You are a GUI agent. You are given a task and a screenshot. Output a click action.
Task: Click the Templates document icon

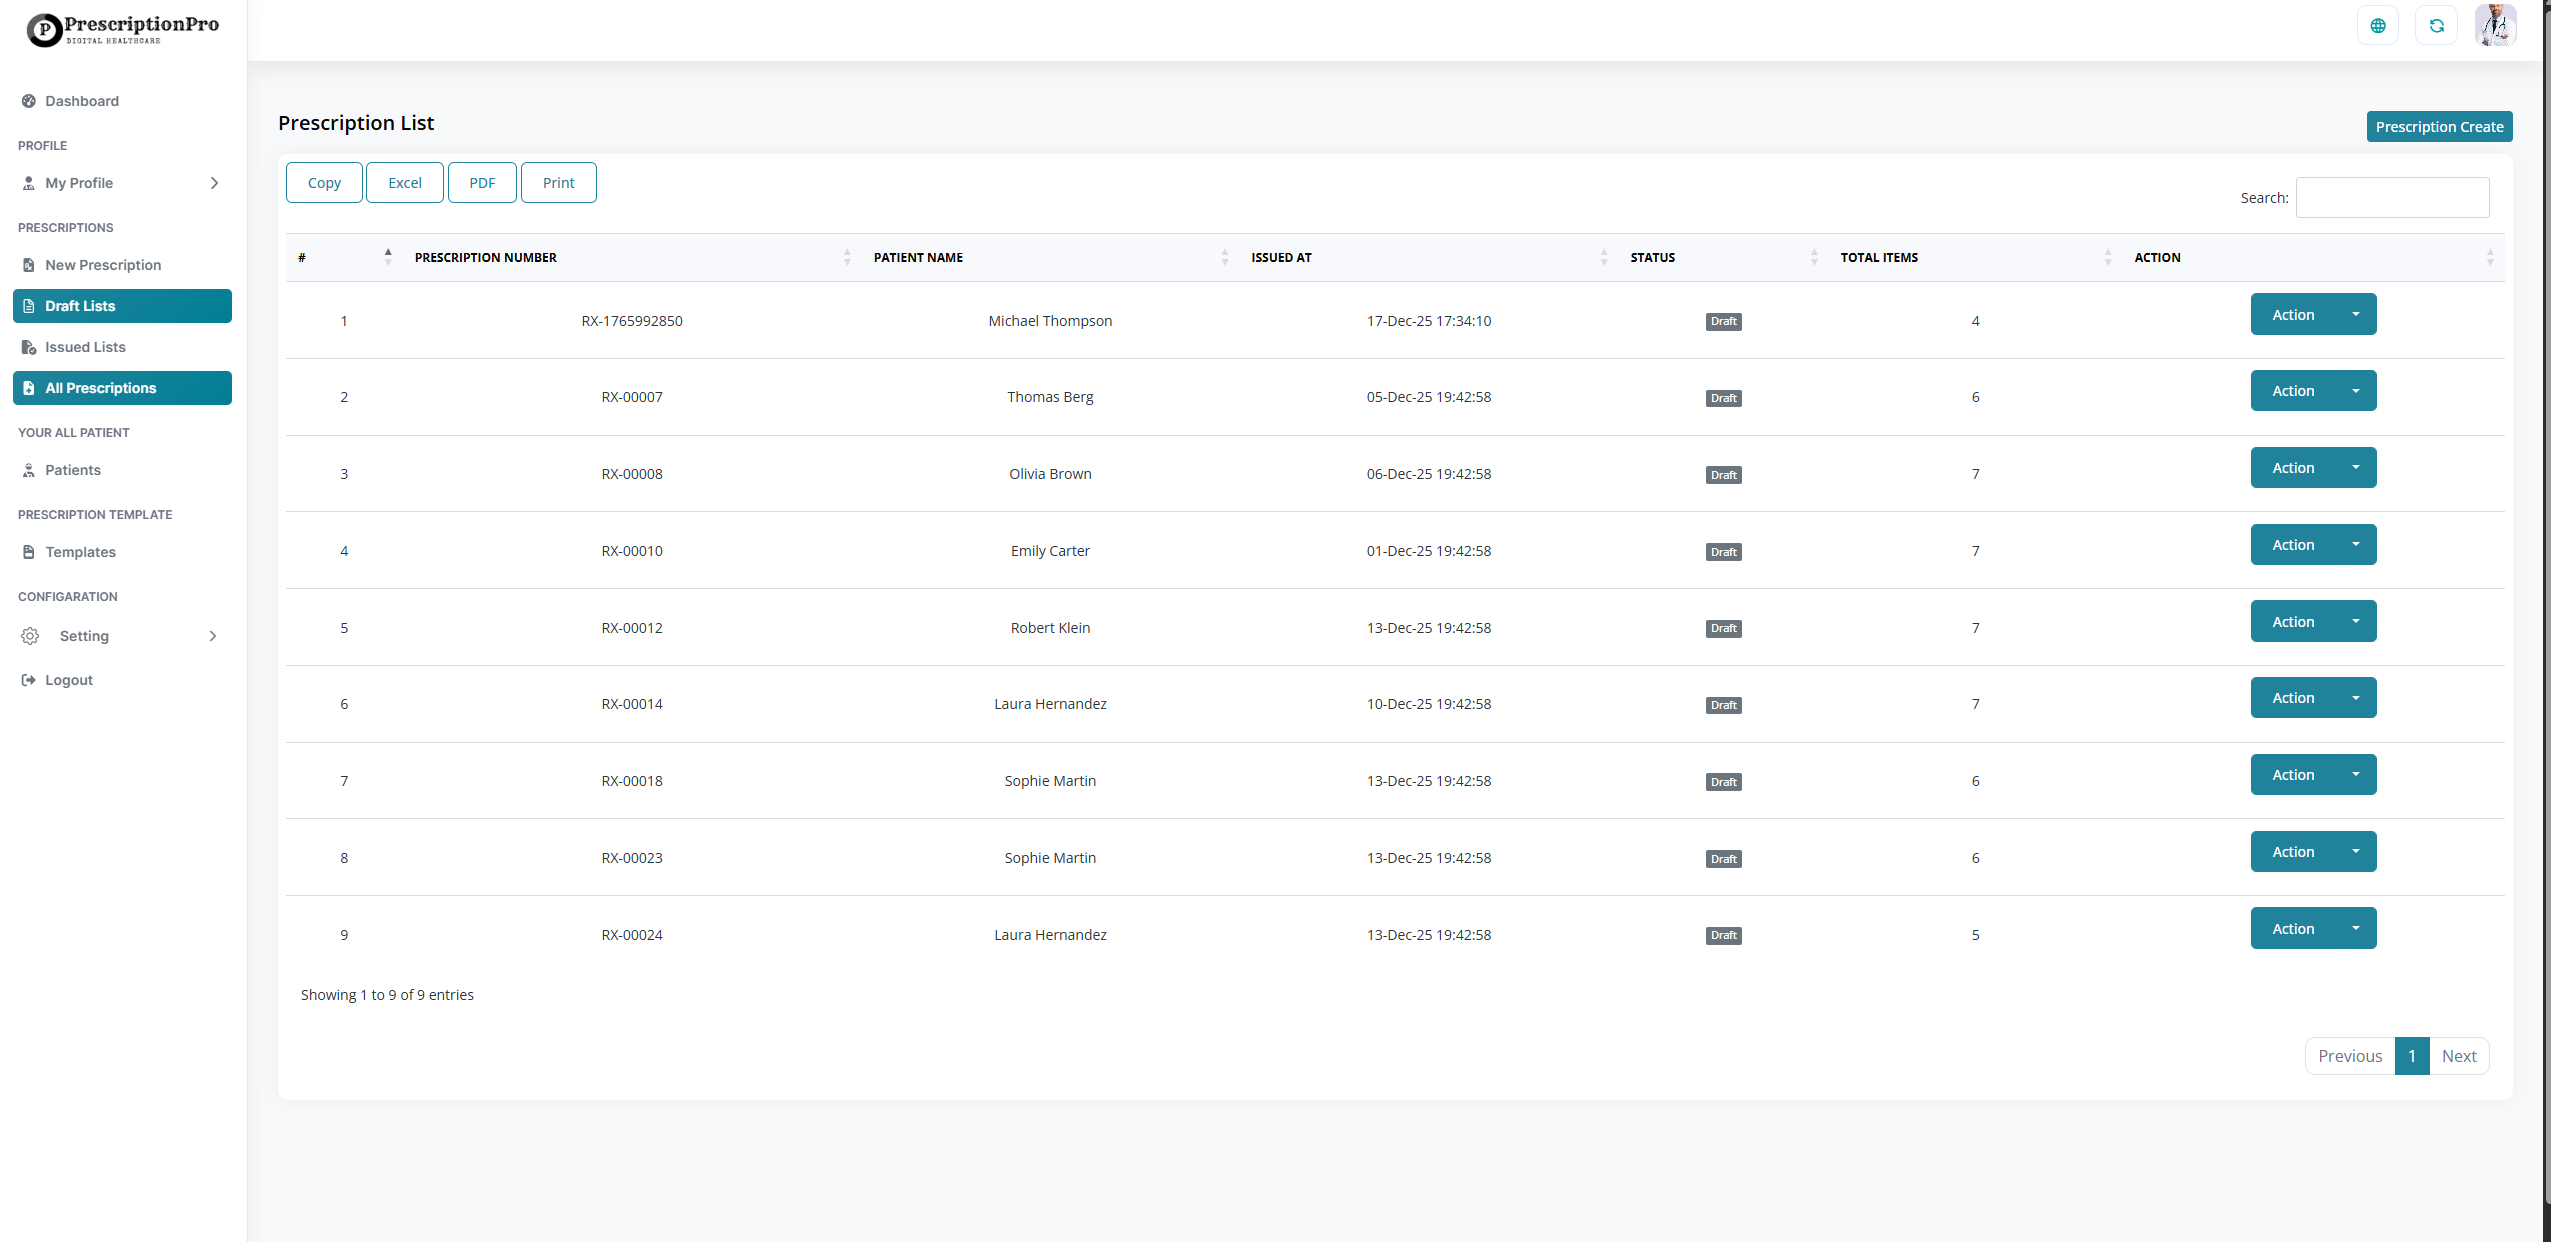point(29,552)
